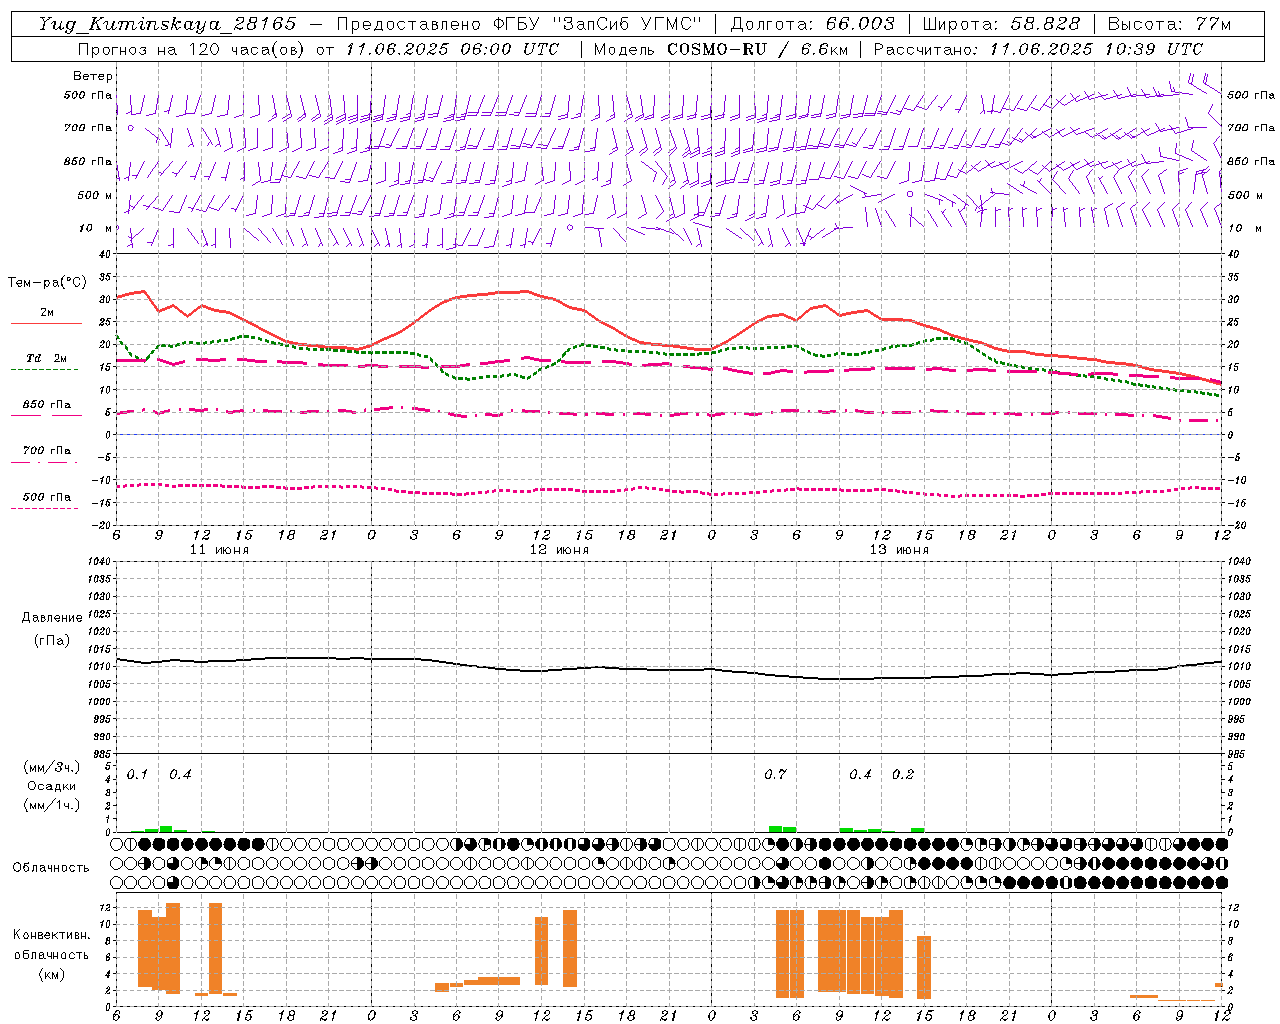Click the Давление pressure panel label
The height and width of the screenshot is (1024, 1280).
(x=52, y=618)
